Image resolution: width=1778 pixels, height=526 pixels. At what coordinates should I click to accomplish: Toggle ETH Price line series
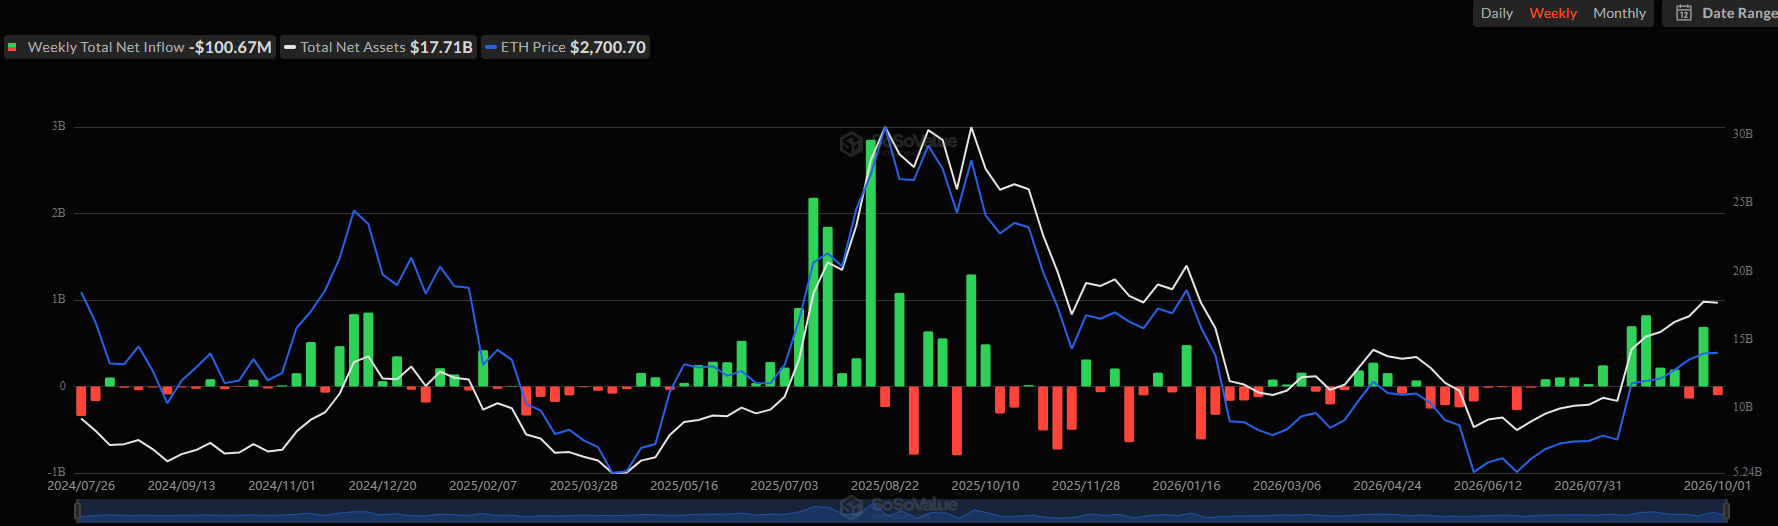pyautogui.click(x=566, y=47)
